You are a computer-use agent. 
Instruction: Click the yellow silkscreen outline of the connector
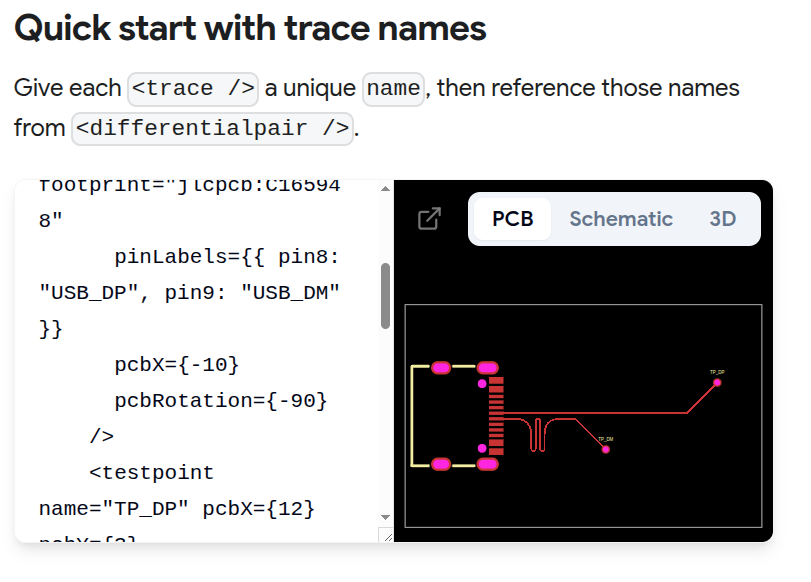pos(412,416)
